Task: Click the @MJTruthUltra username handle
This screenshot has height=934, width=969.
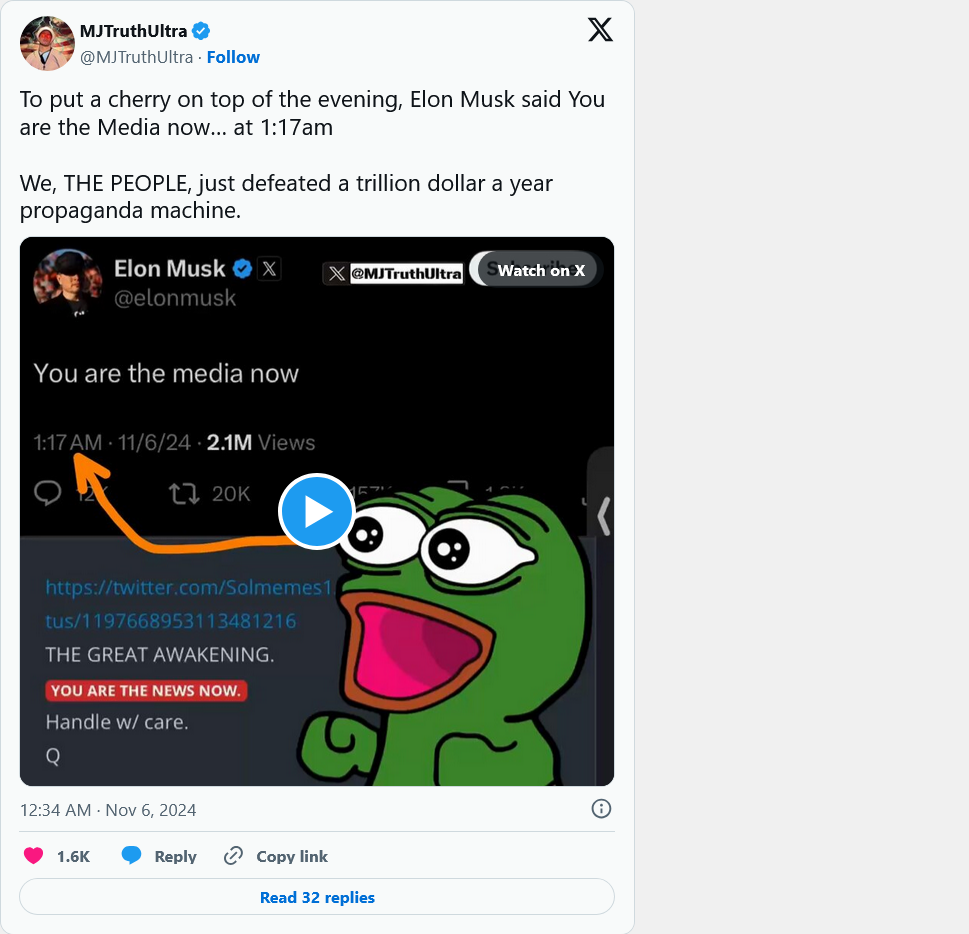Action: [137, 57]
